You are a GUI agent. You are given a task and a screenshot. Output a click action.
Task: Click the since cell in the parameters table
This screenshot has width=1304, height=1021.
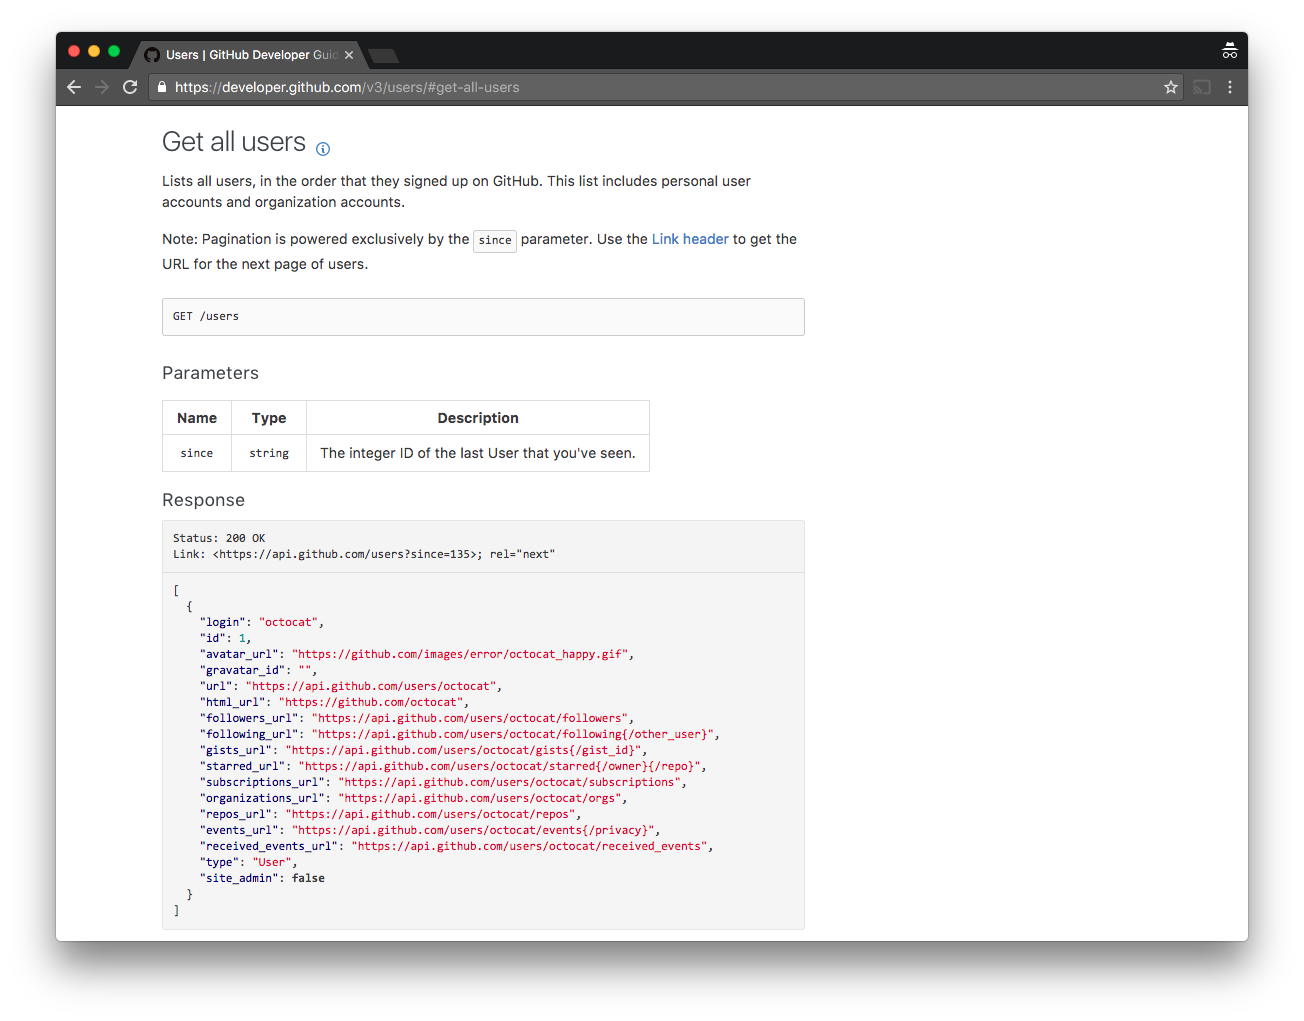click(x=197, y=453)
